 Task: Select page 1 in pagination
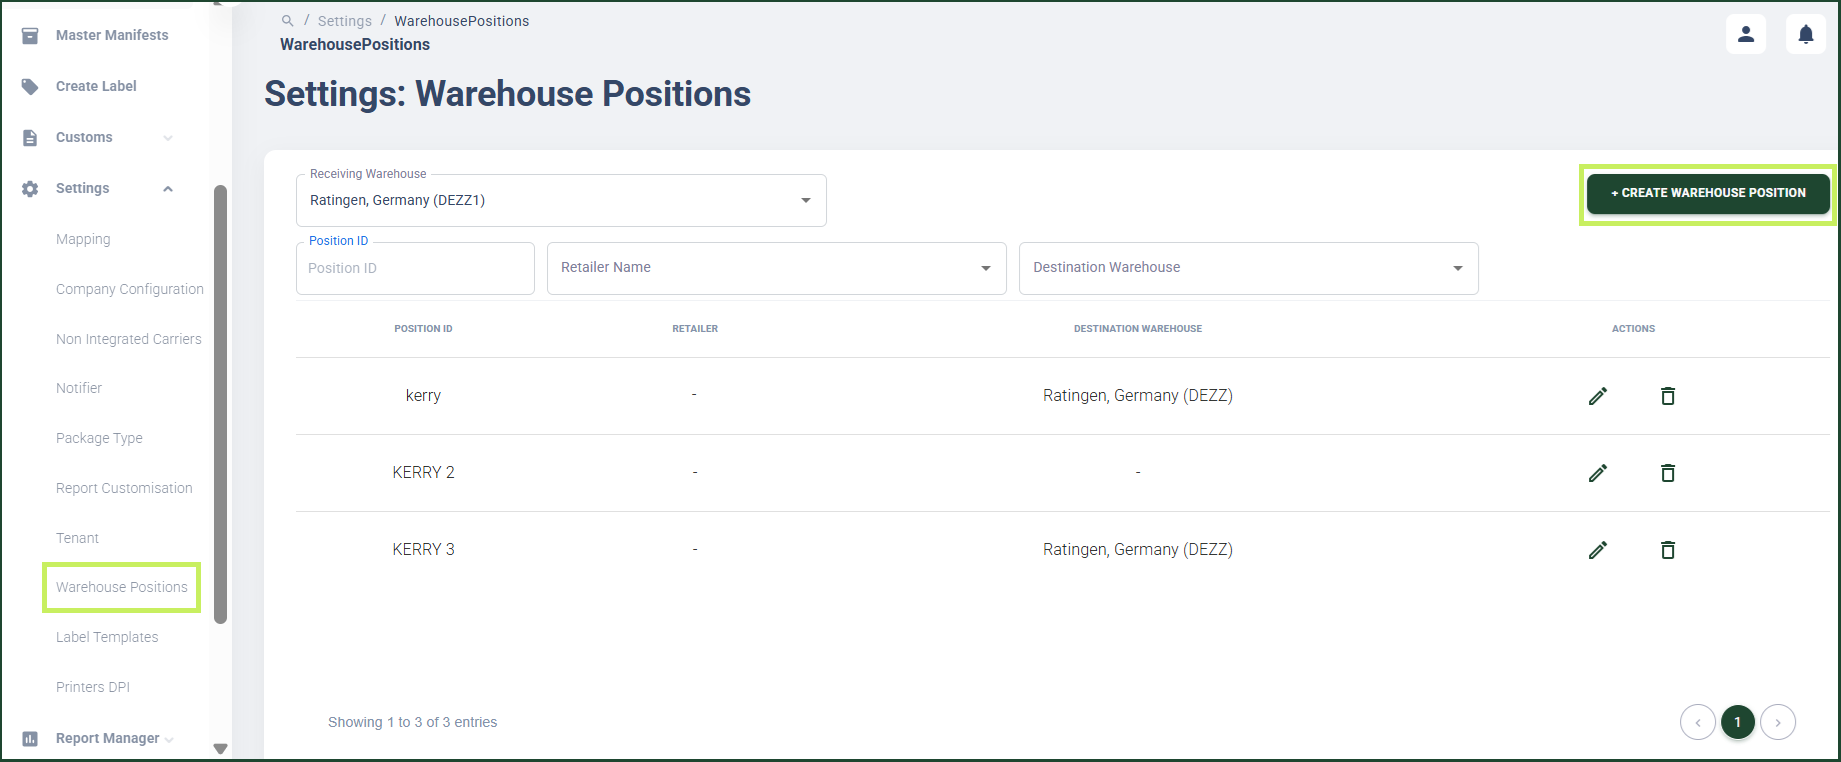(x=1738, y=722)
